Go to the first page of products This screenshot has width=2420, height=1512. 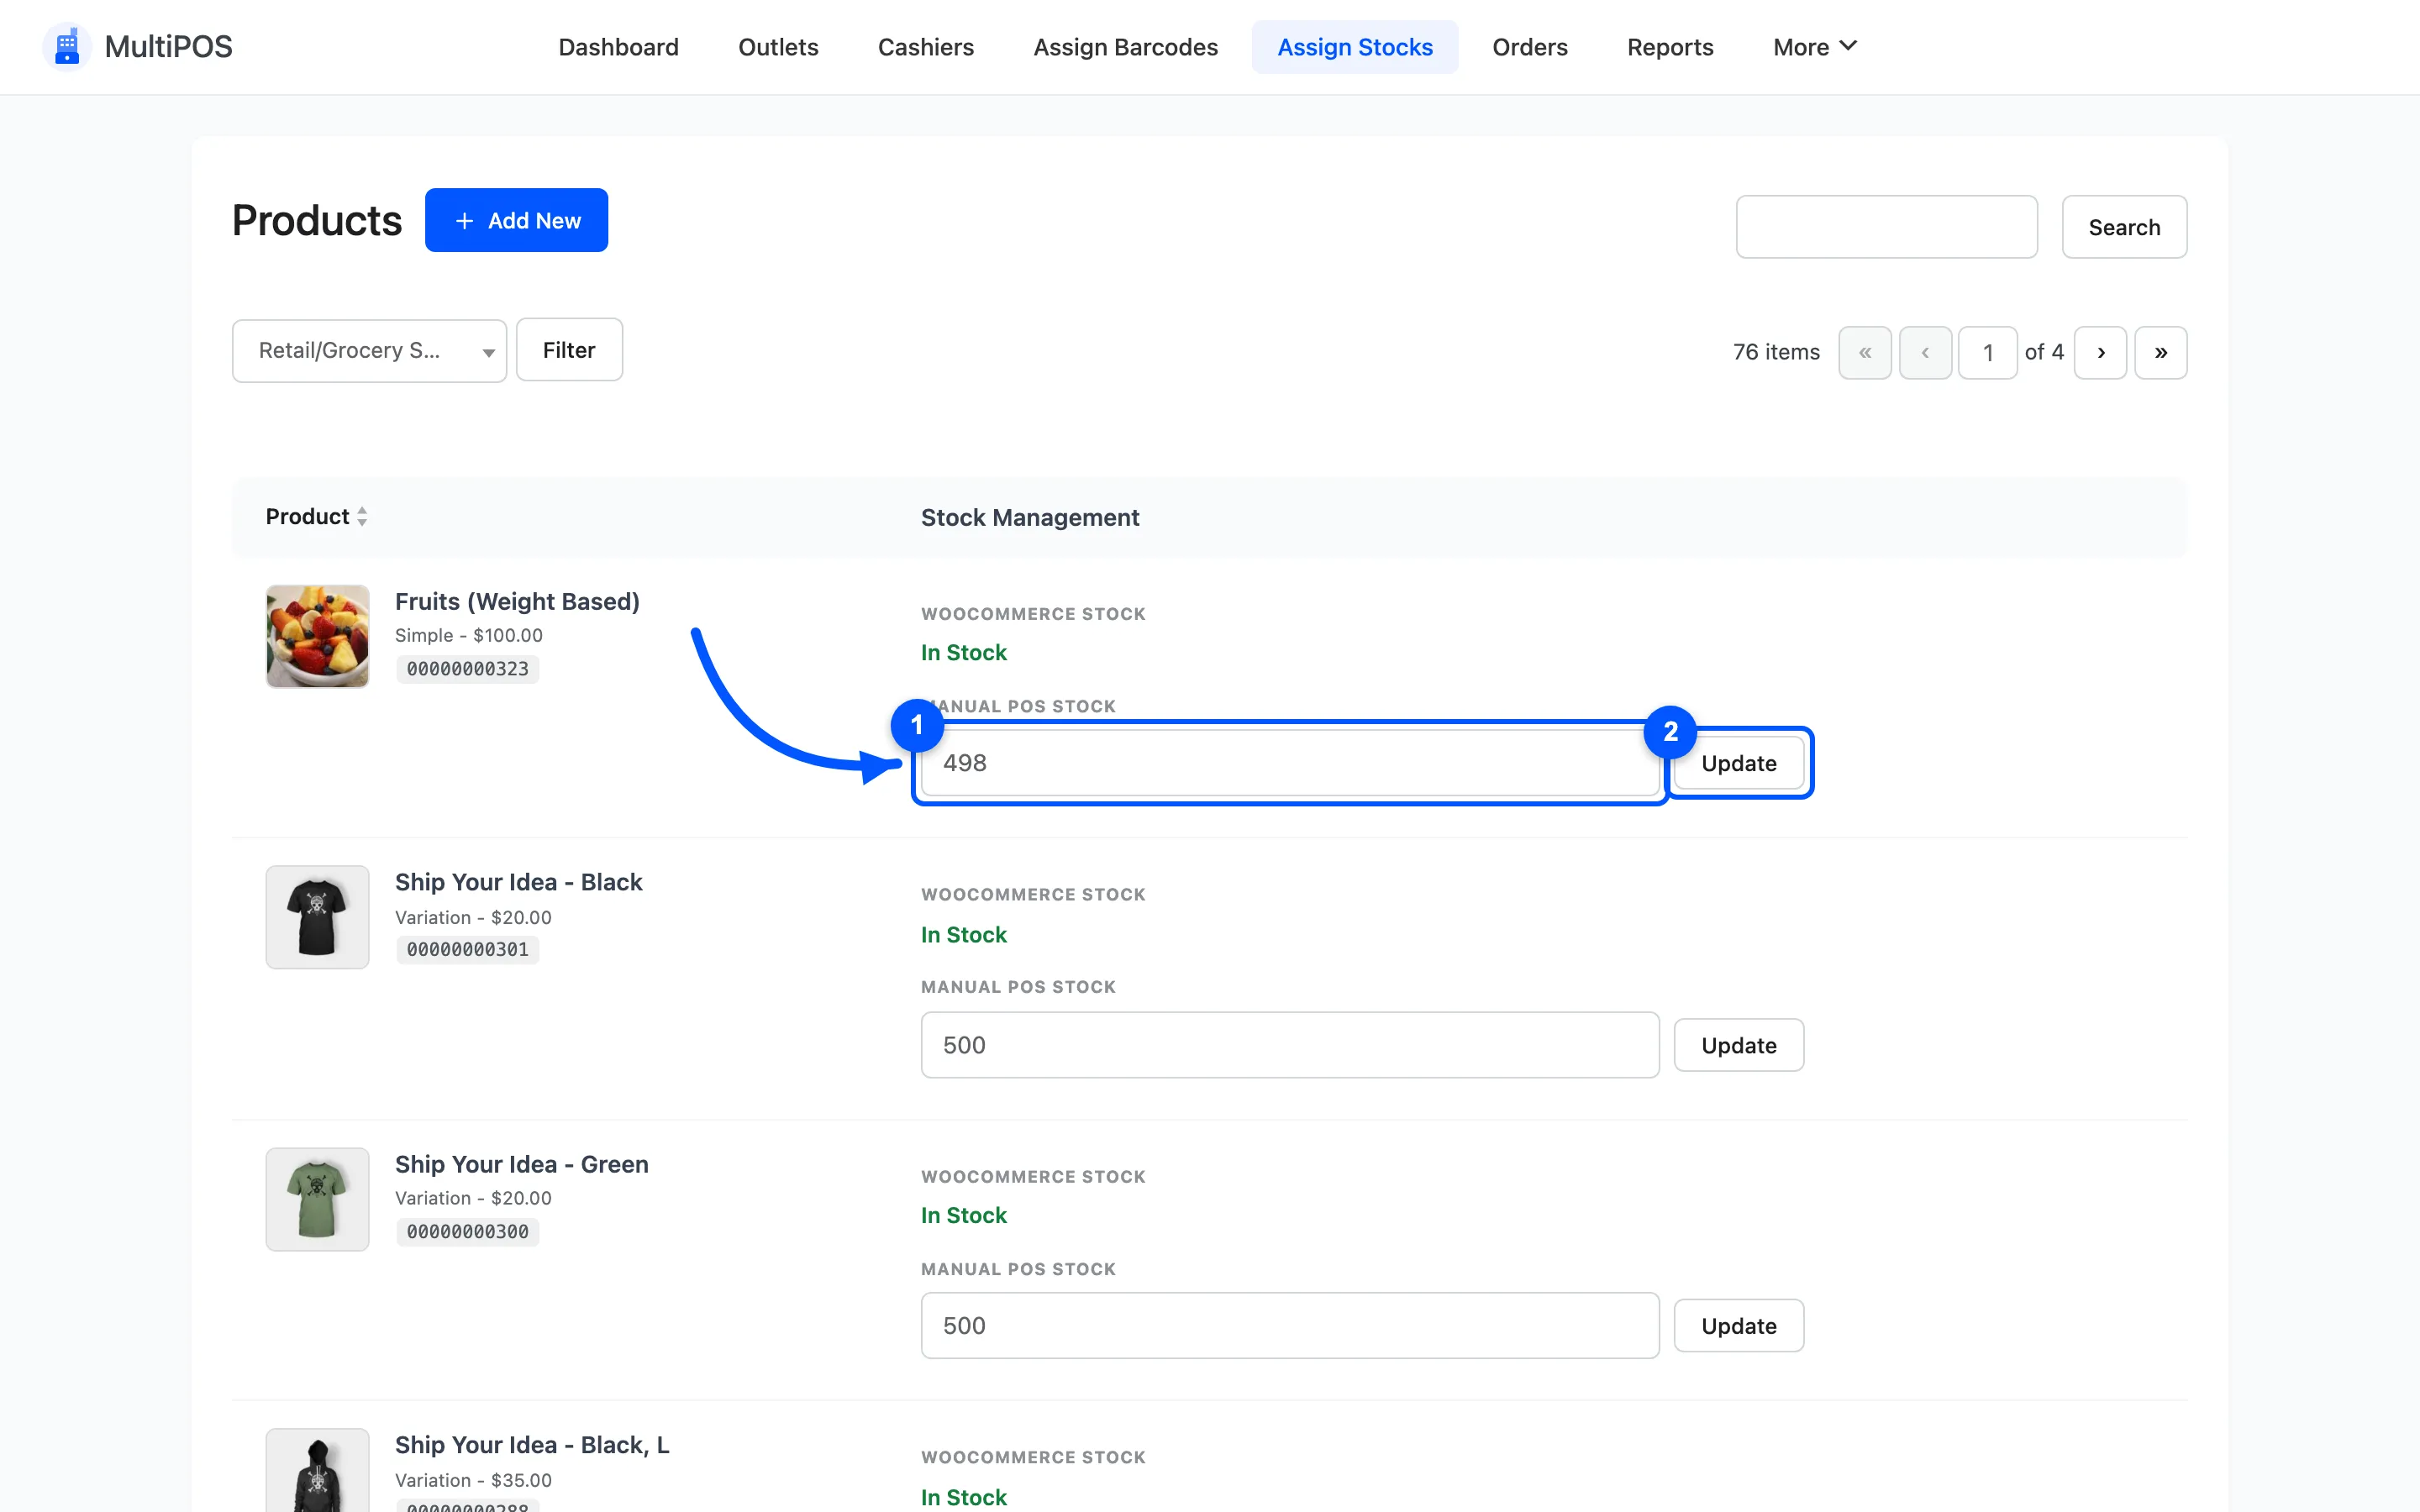click(x=1864, y=353)
